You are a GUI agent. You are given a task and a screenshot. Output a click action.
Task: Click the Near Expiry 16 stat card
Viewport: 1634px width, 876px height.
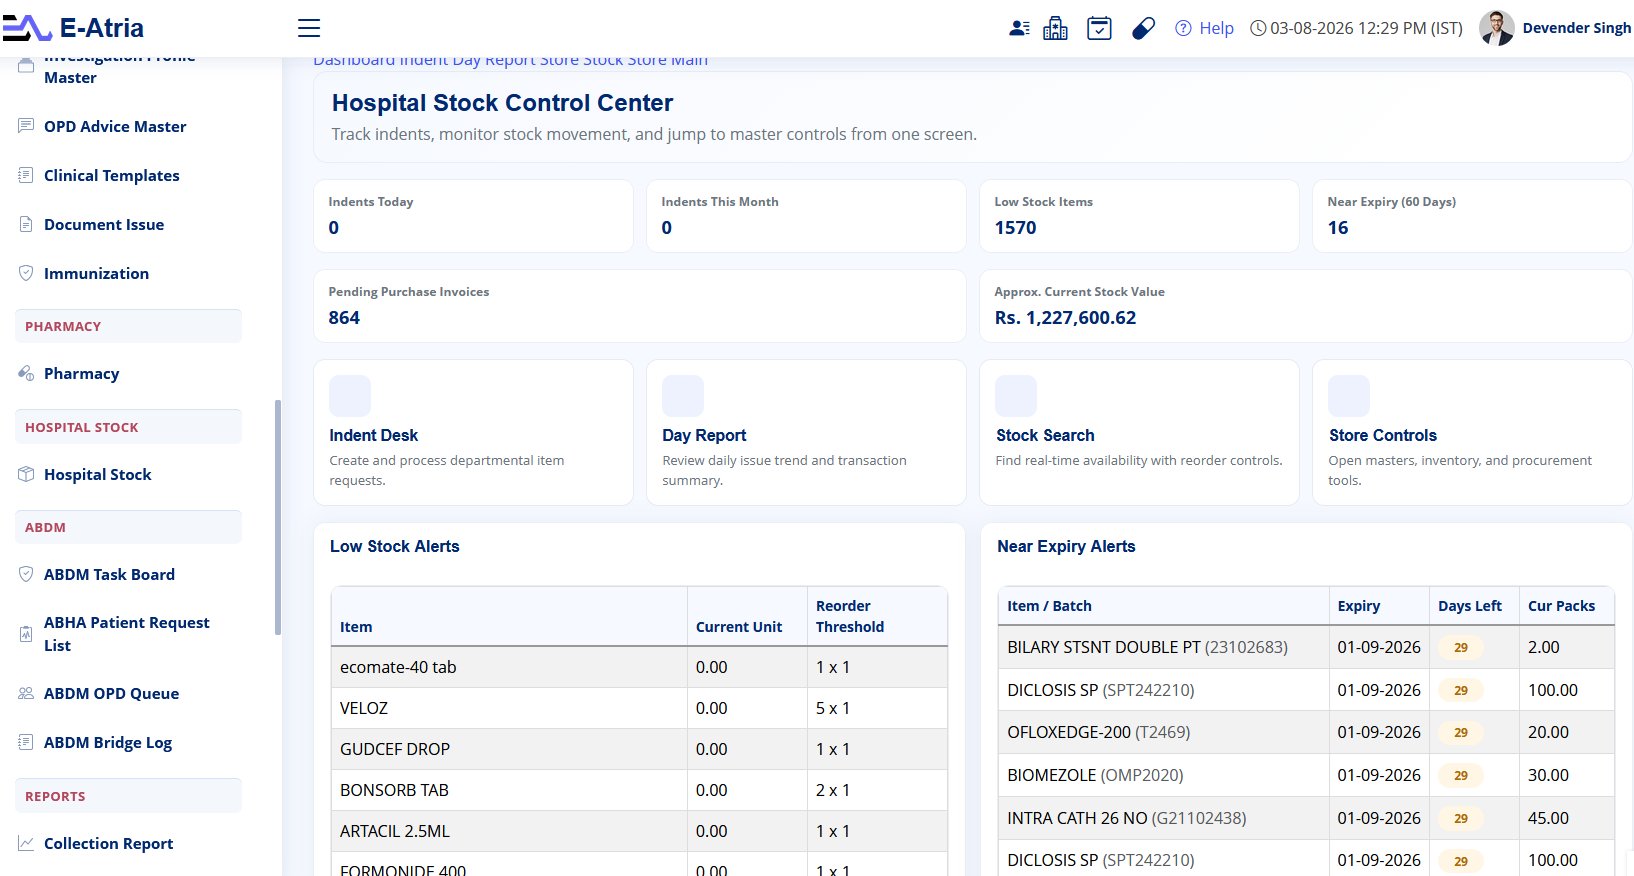coord(1472,216)
